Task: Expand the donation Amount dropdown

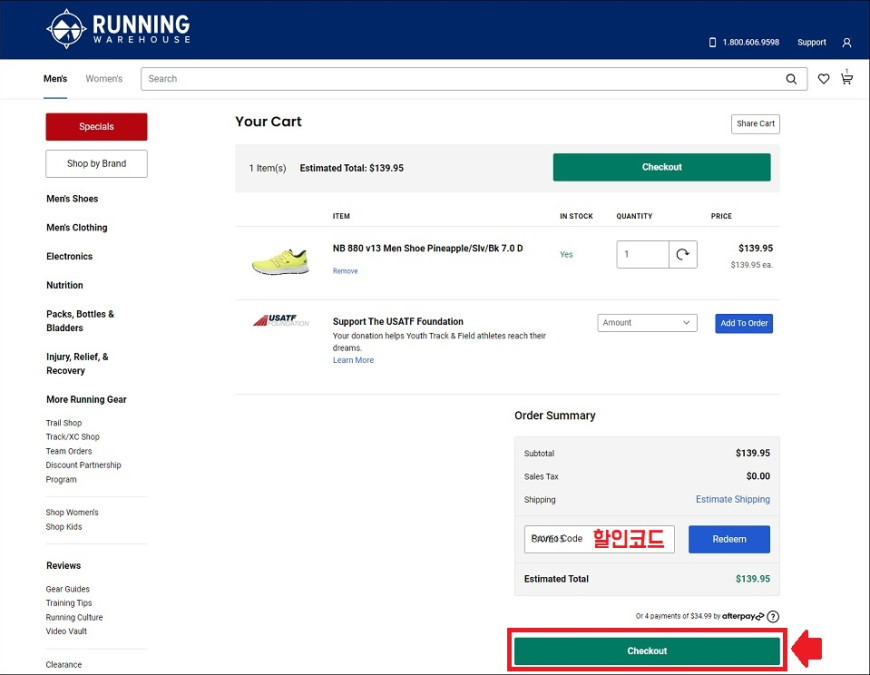Action: tap(647, 323)
